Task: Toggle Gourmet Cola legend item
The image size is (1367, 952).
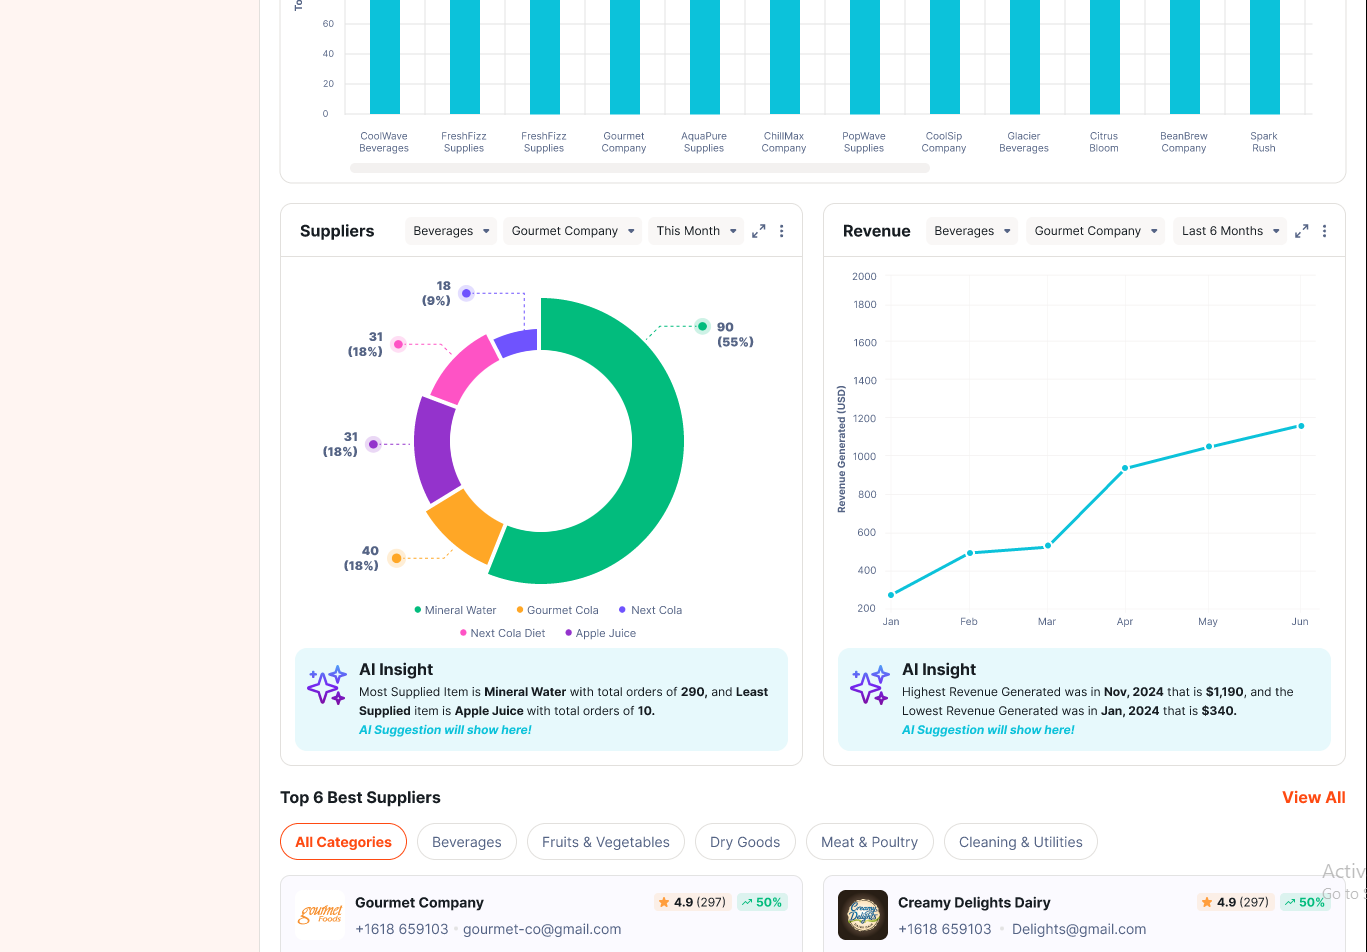Action: tap(558, 610)
